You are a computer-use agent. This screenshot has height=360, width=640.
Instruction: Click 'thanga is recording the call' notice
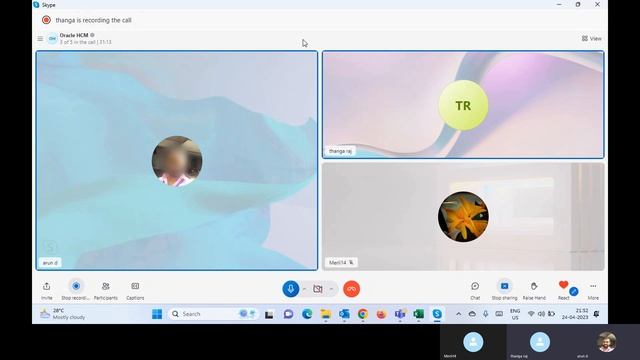pos(93,20)
